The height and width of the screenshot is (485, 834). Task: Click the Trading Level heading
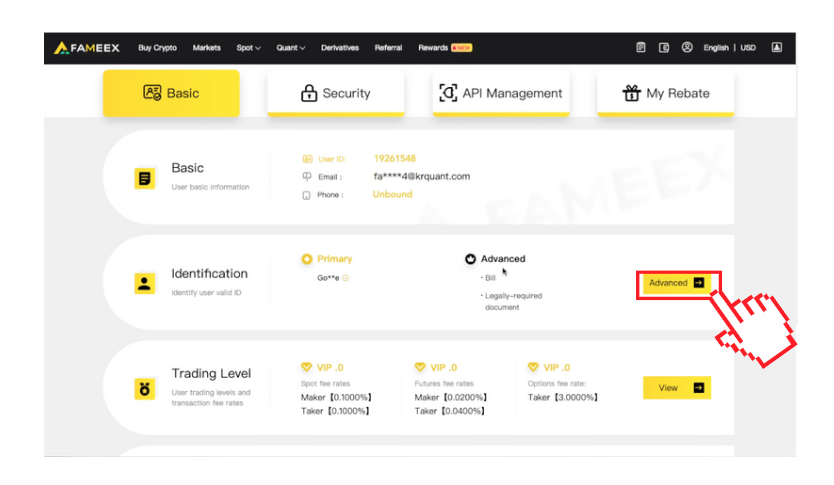click(x=211, y=373)
